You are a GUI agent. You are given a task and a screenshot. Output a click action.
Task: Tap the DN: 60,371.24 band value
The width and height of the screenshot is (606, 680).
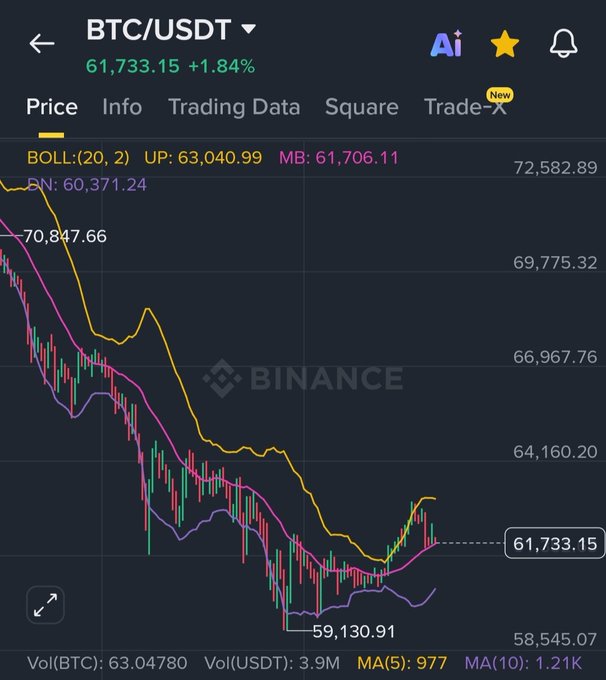[87, 185]
